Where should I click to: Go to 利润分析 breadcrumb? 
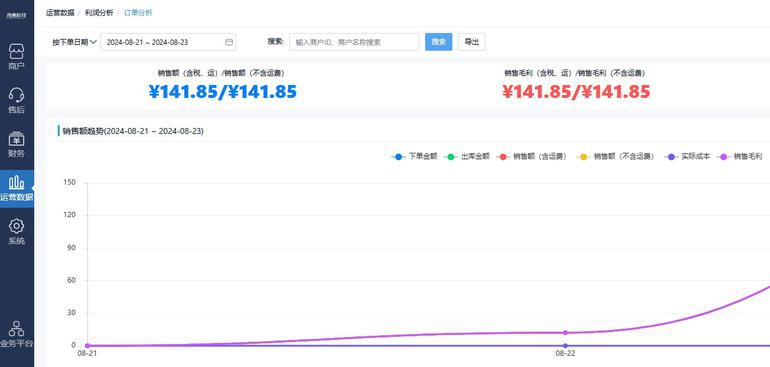coord(99,13)
